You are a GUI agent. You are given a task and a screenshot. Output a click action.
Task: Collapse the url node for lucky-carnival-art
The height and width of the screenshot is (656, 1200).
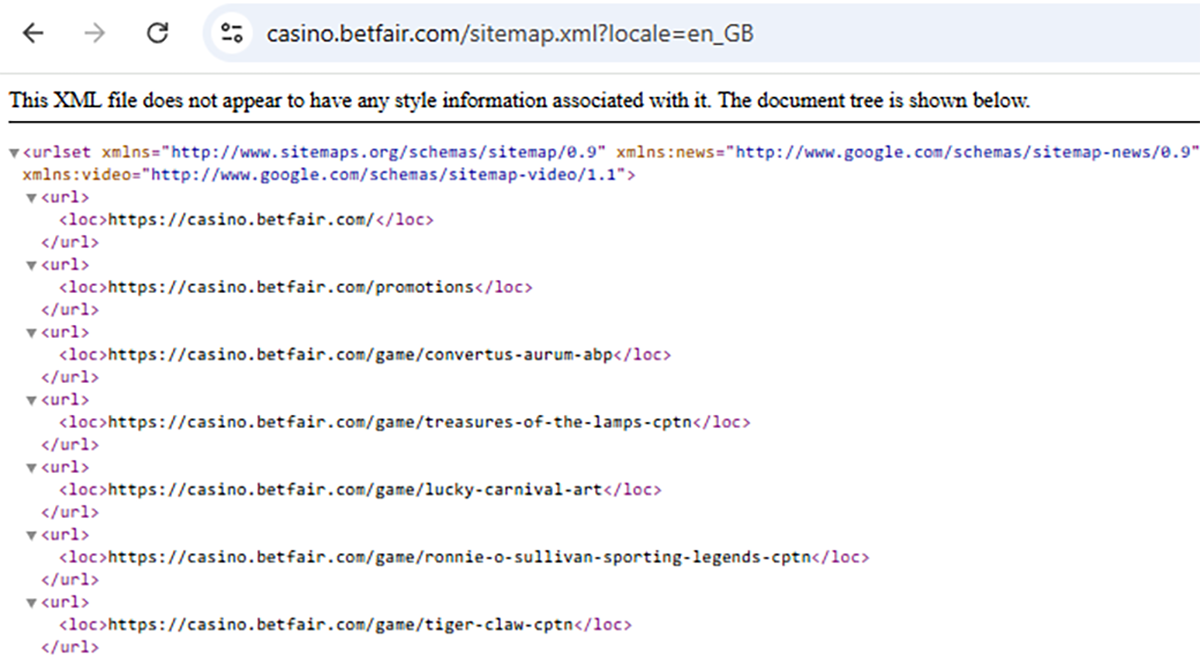coord(32,468)
